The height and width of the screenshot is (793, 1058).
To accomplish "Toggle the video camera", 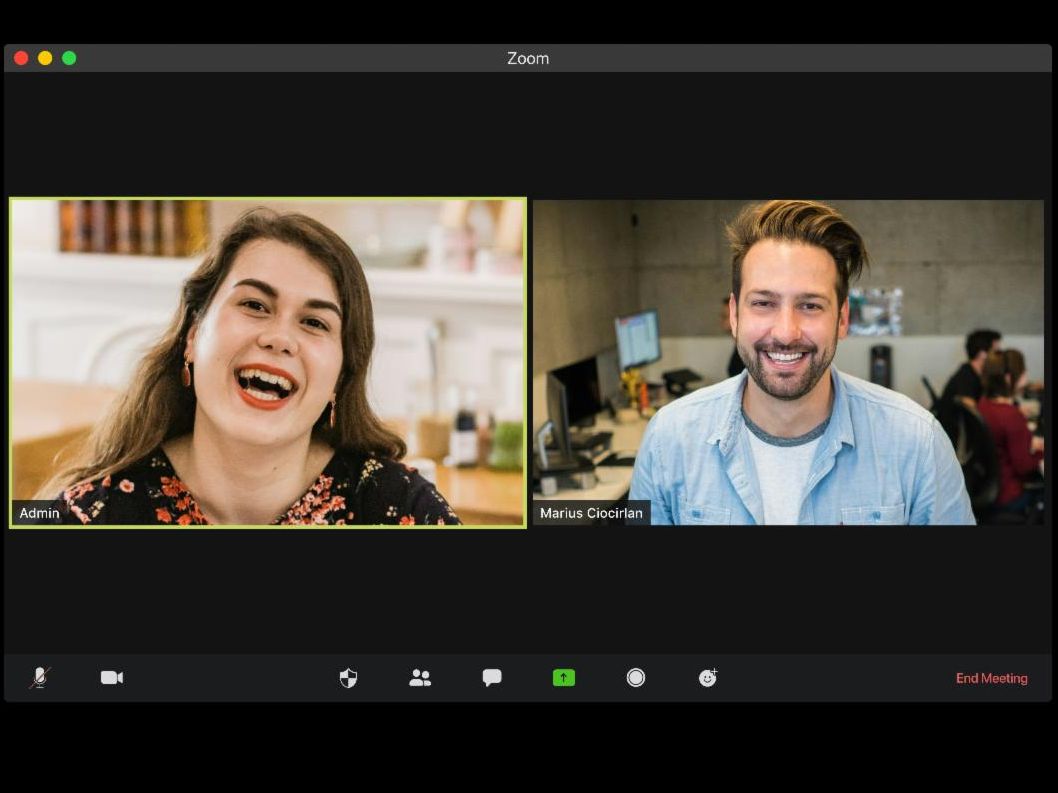I will pos(112,678).
